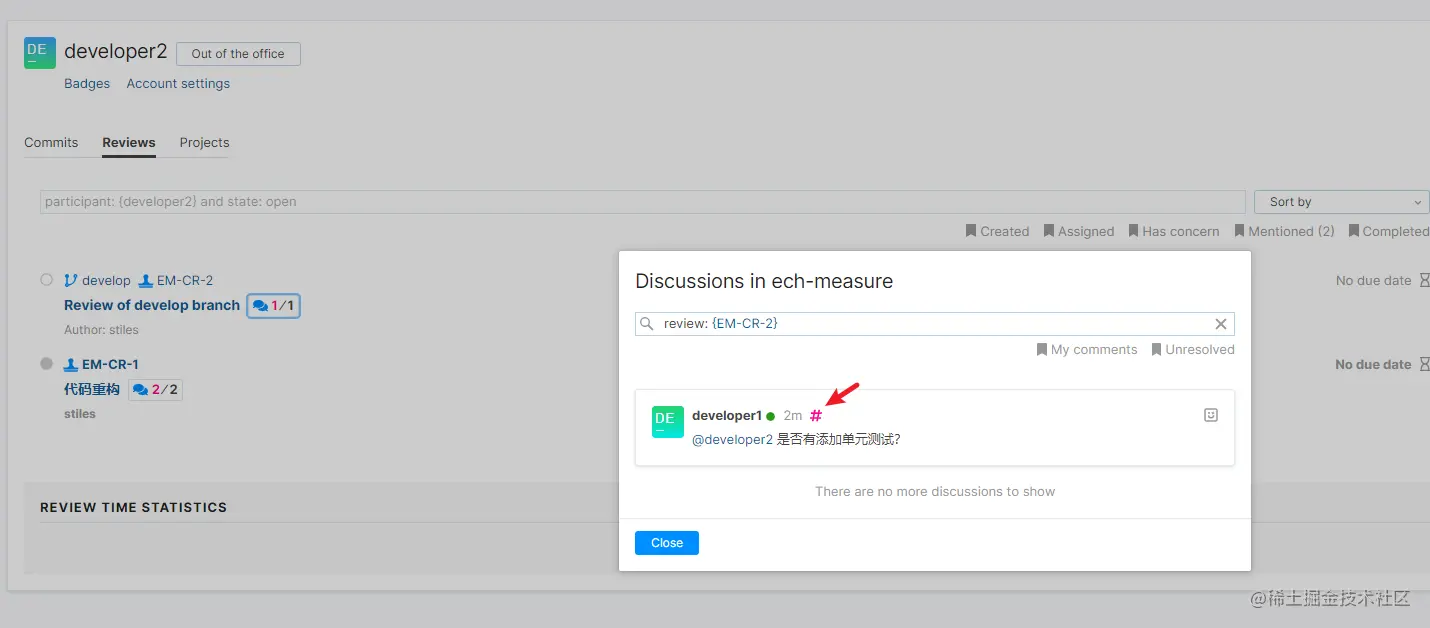The width and height of the screenshot is (1430, 628).
Task: Click the develop branch name link
Action: (106, 281)
